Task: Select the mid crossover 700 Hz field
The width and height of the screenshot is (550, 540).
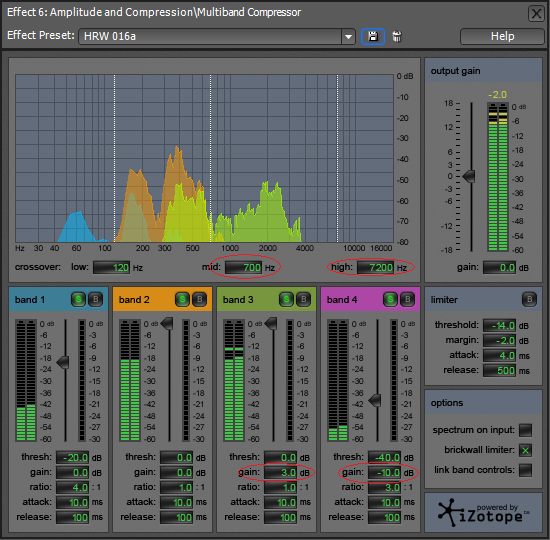Action: click(244, 268)
